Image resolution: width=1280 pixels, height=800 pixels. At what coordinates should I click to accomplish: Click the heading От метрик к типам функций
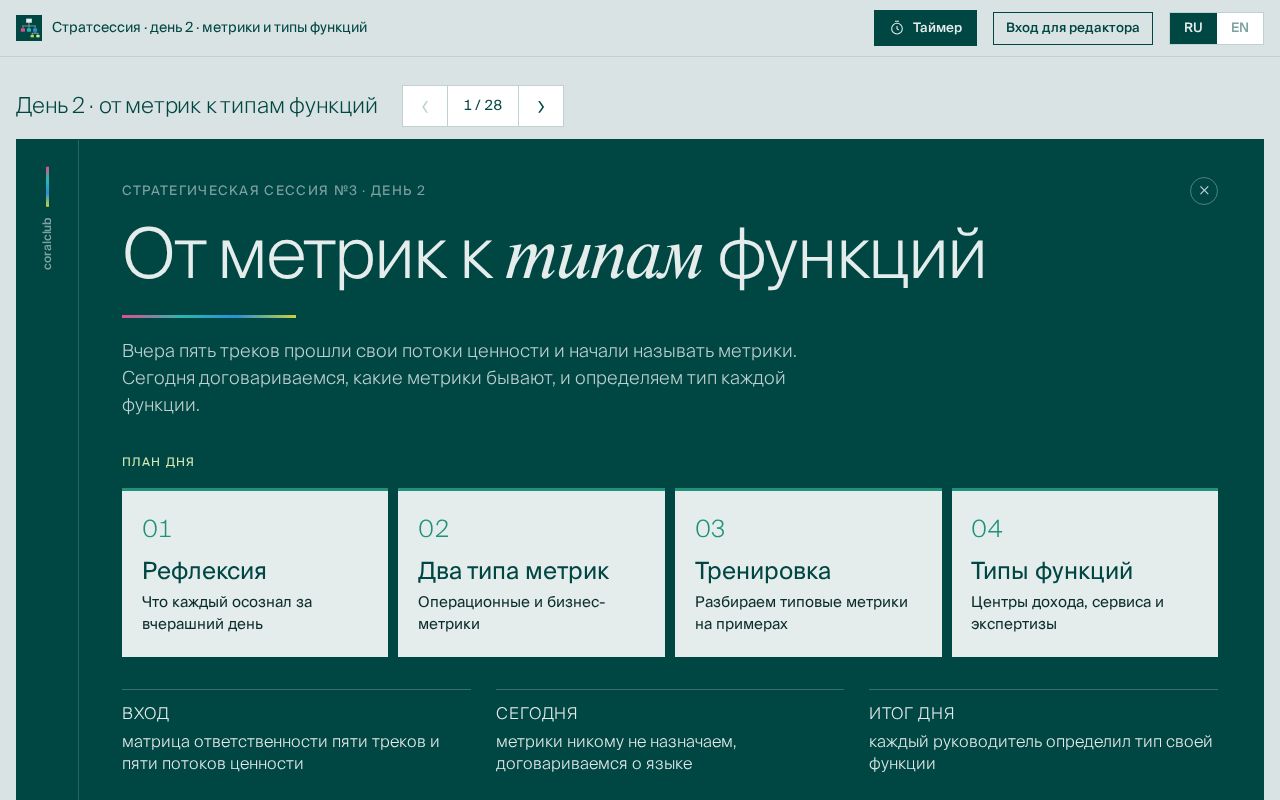[554, 255]
